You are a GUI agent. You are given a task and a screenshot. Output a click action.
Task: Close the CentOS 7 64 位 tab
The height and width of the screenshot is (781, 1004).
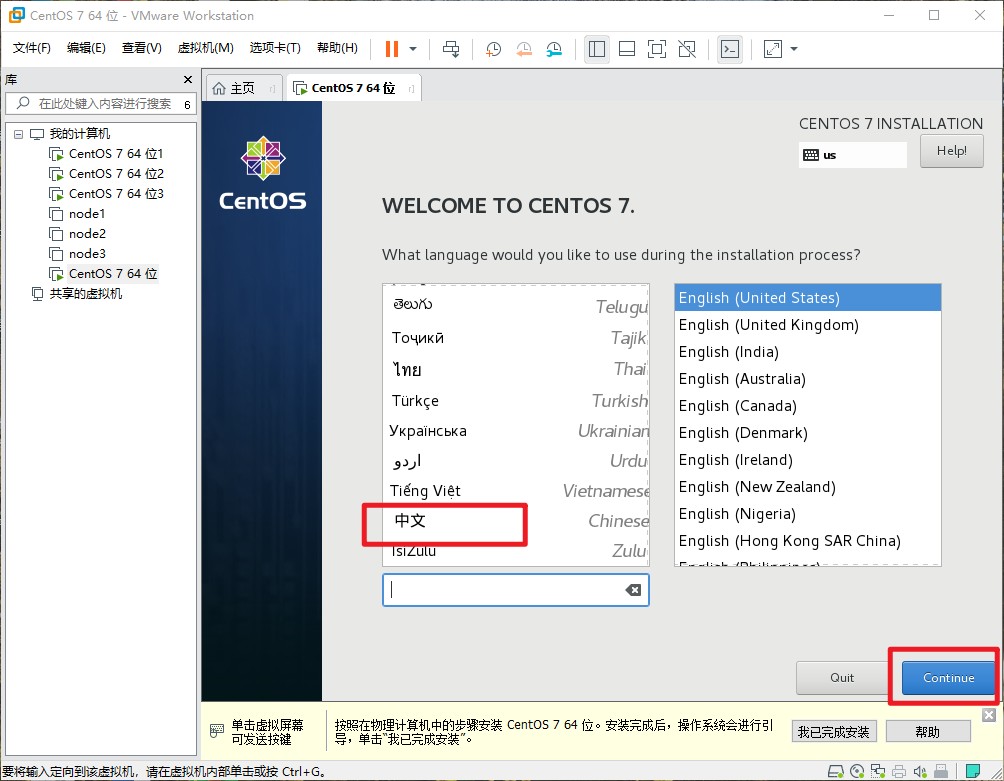click(411, 89)
